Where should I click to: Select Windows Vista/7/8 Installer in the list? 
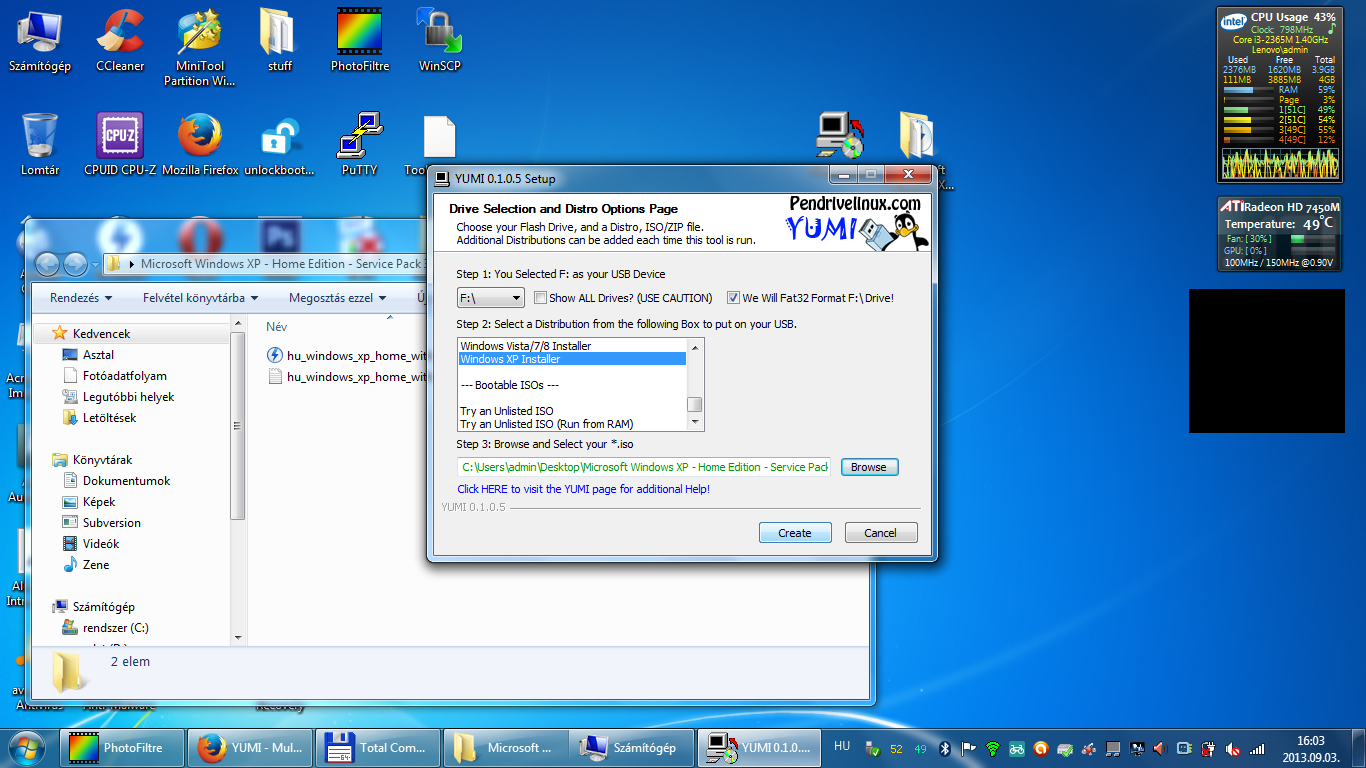526,346
